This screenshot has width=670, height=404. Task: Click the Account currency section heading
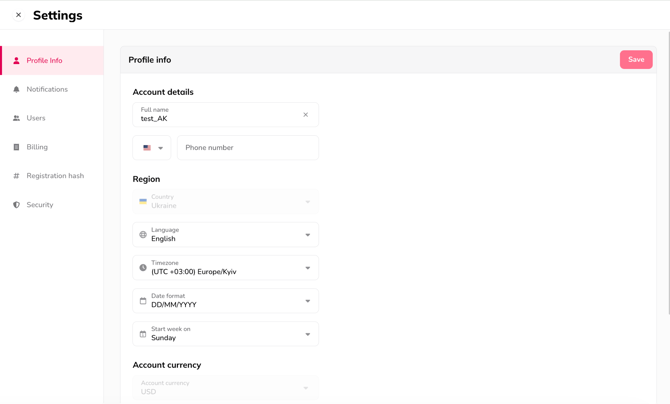pos(167,365)
